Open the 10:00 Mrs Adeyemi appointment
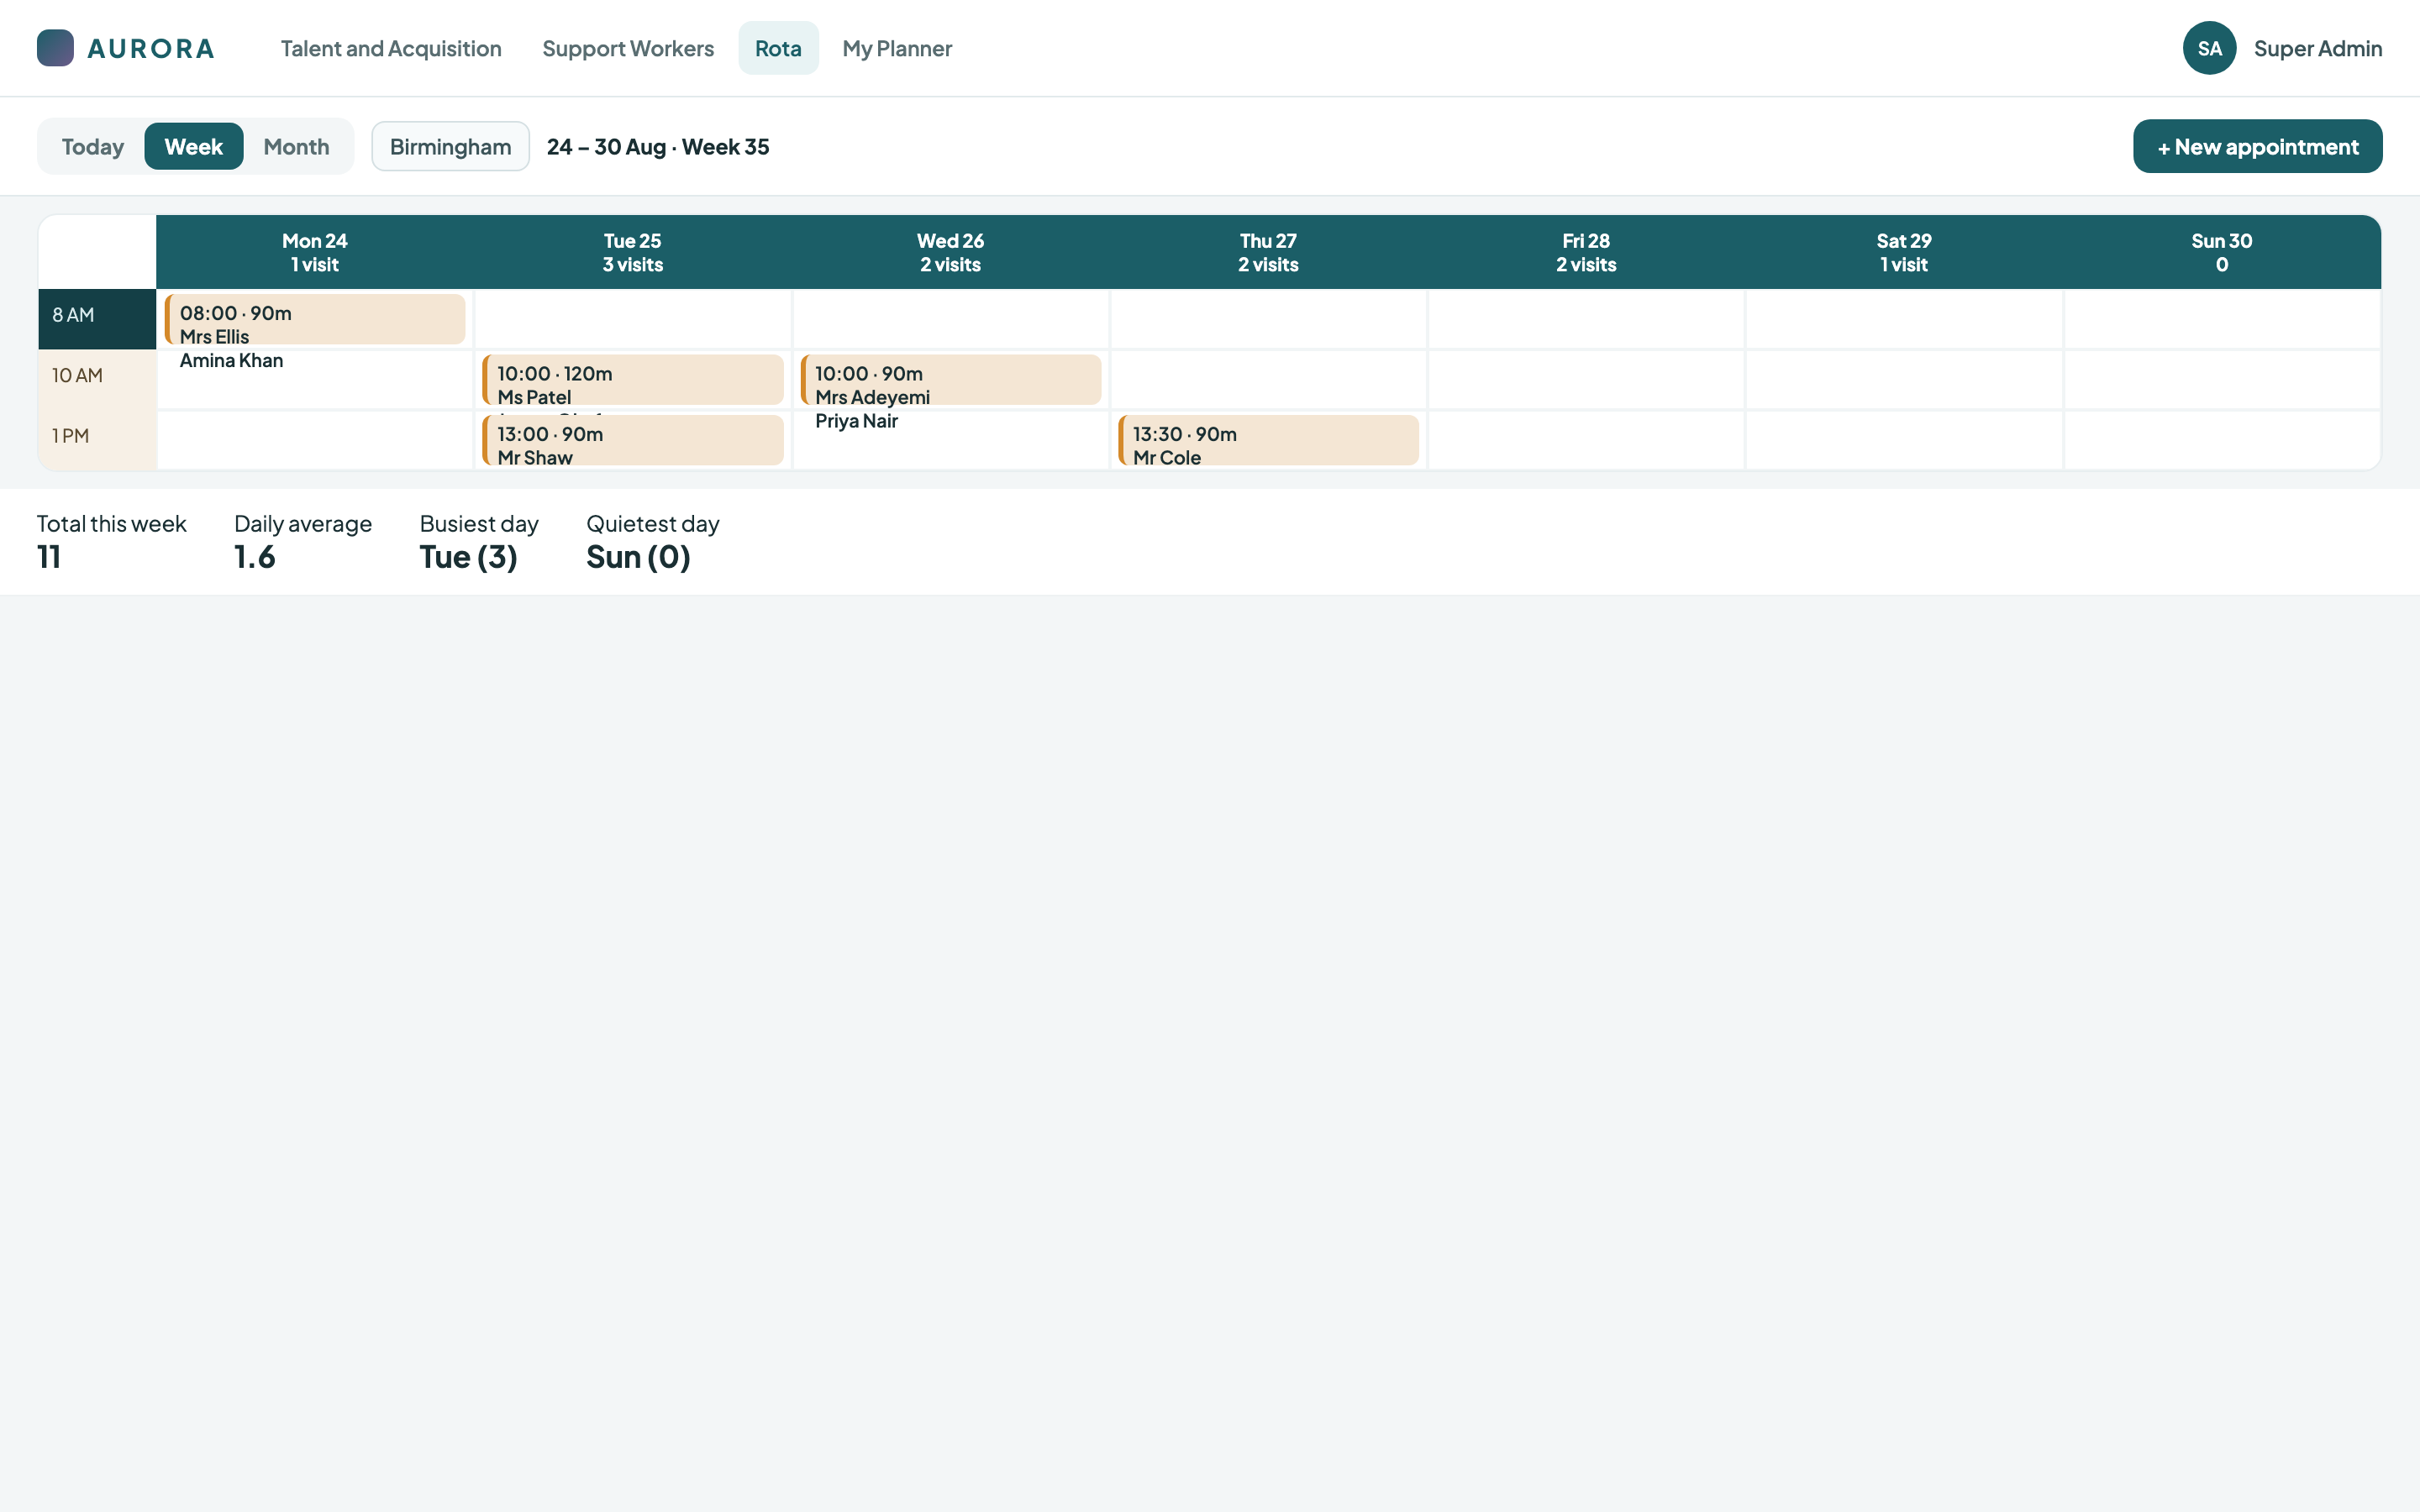2420x1512 pixels. pos(951,379)
